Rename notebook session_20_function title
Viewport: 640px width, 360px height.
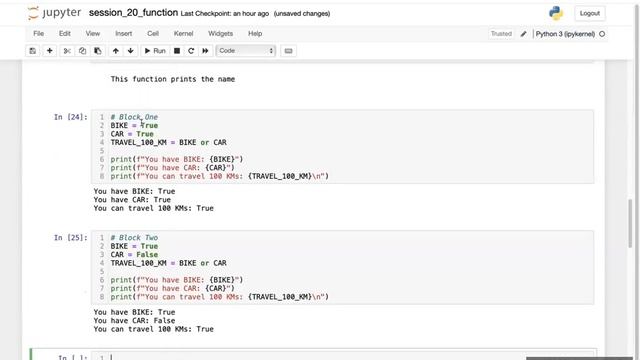[133, 13]
